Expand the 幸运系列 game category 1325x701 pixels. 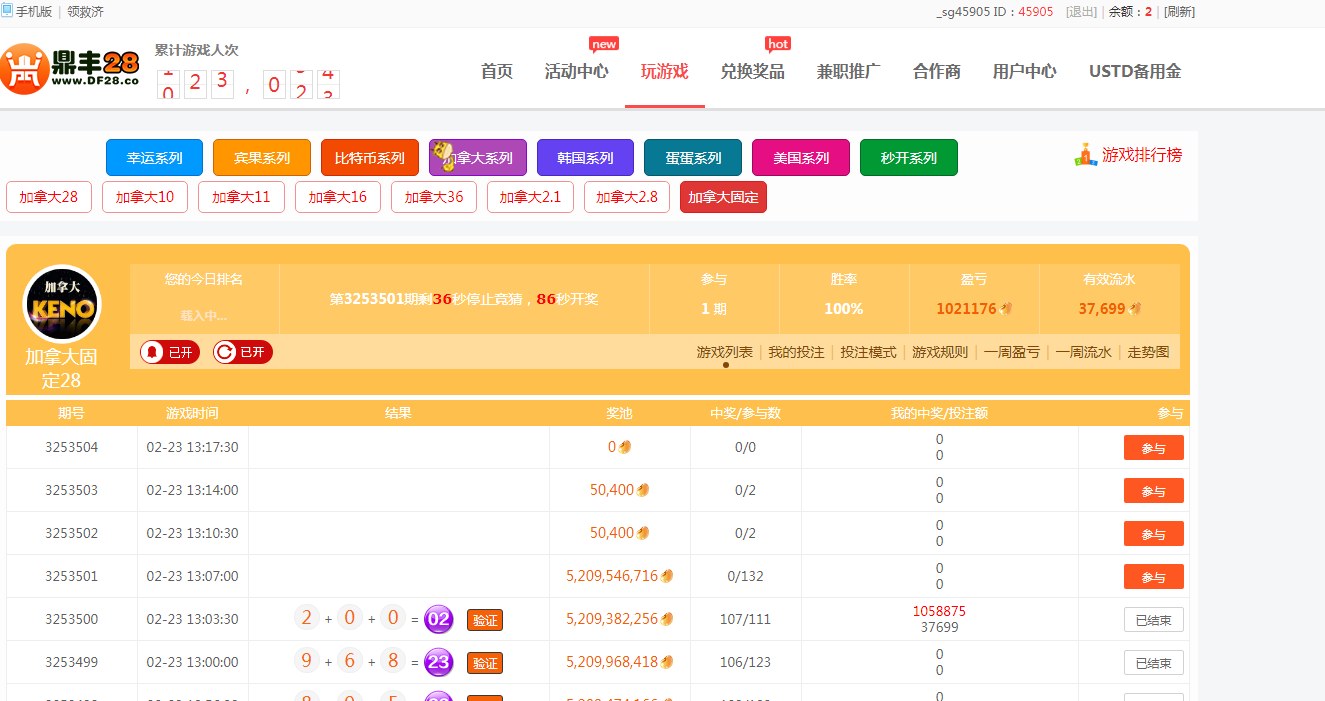coord(154,158)
